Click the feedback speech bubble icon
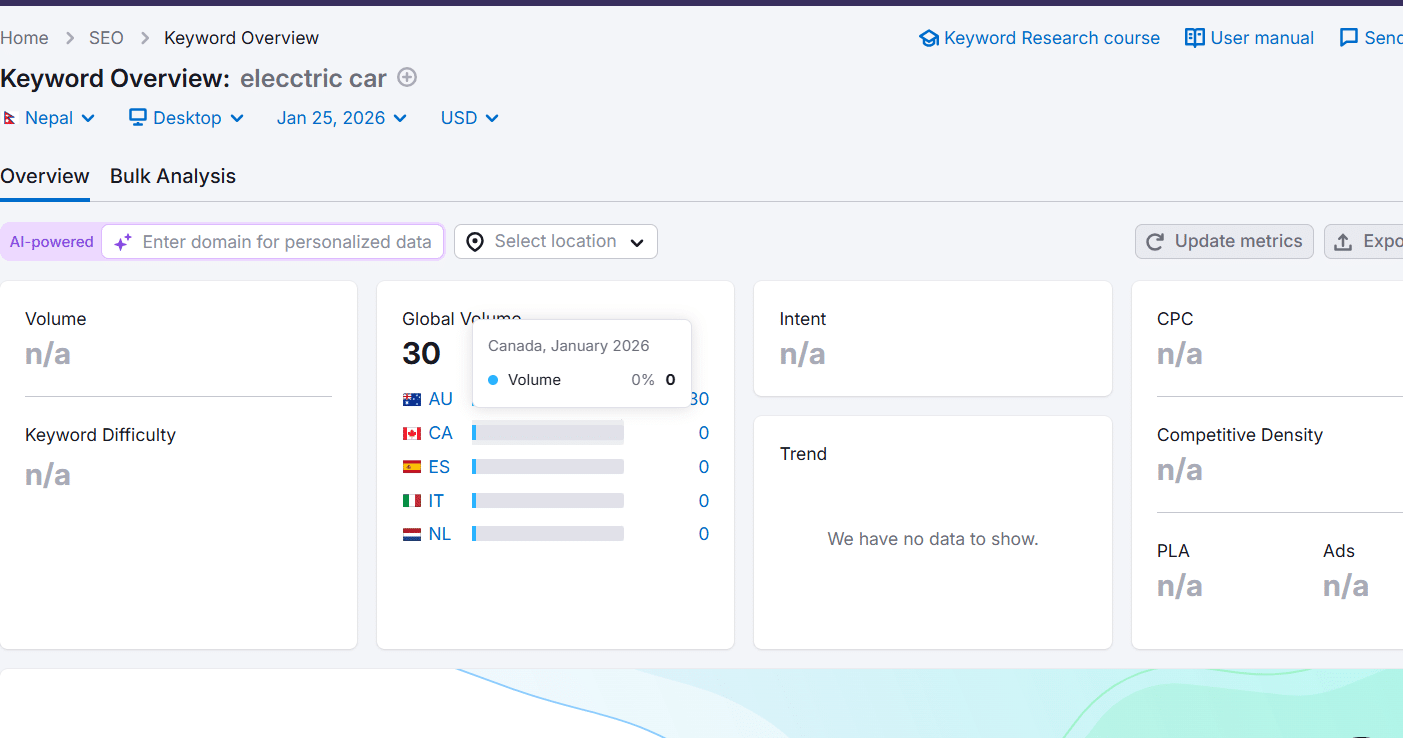 (1349, 38)
